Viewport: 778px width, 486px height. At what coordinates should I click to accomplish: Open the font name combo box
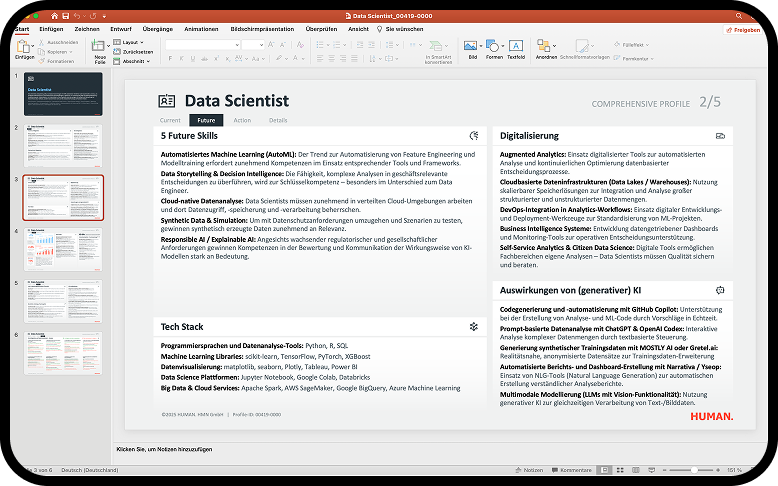(202, 45)
